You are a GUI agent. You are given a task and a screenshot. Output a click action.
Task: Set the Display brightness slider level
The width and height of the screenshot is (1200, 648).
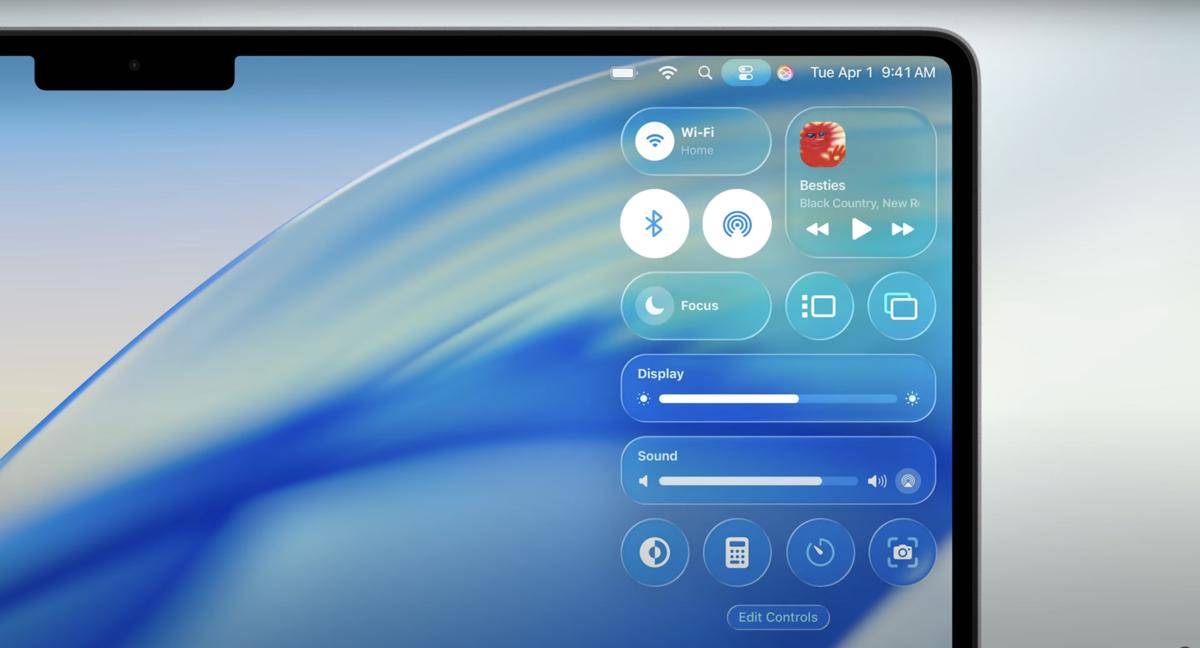pos(778,398)
